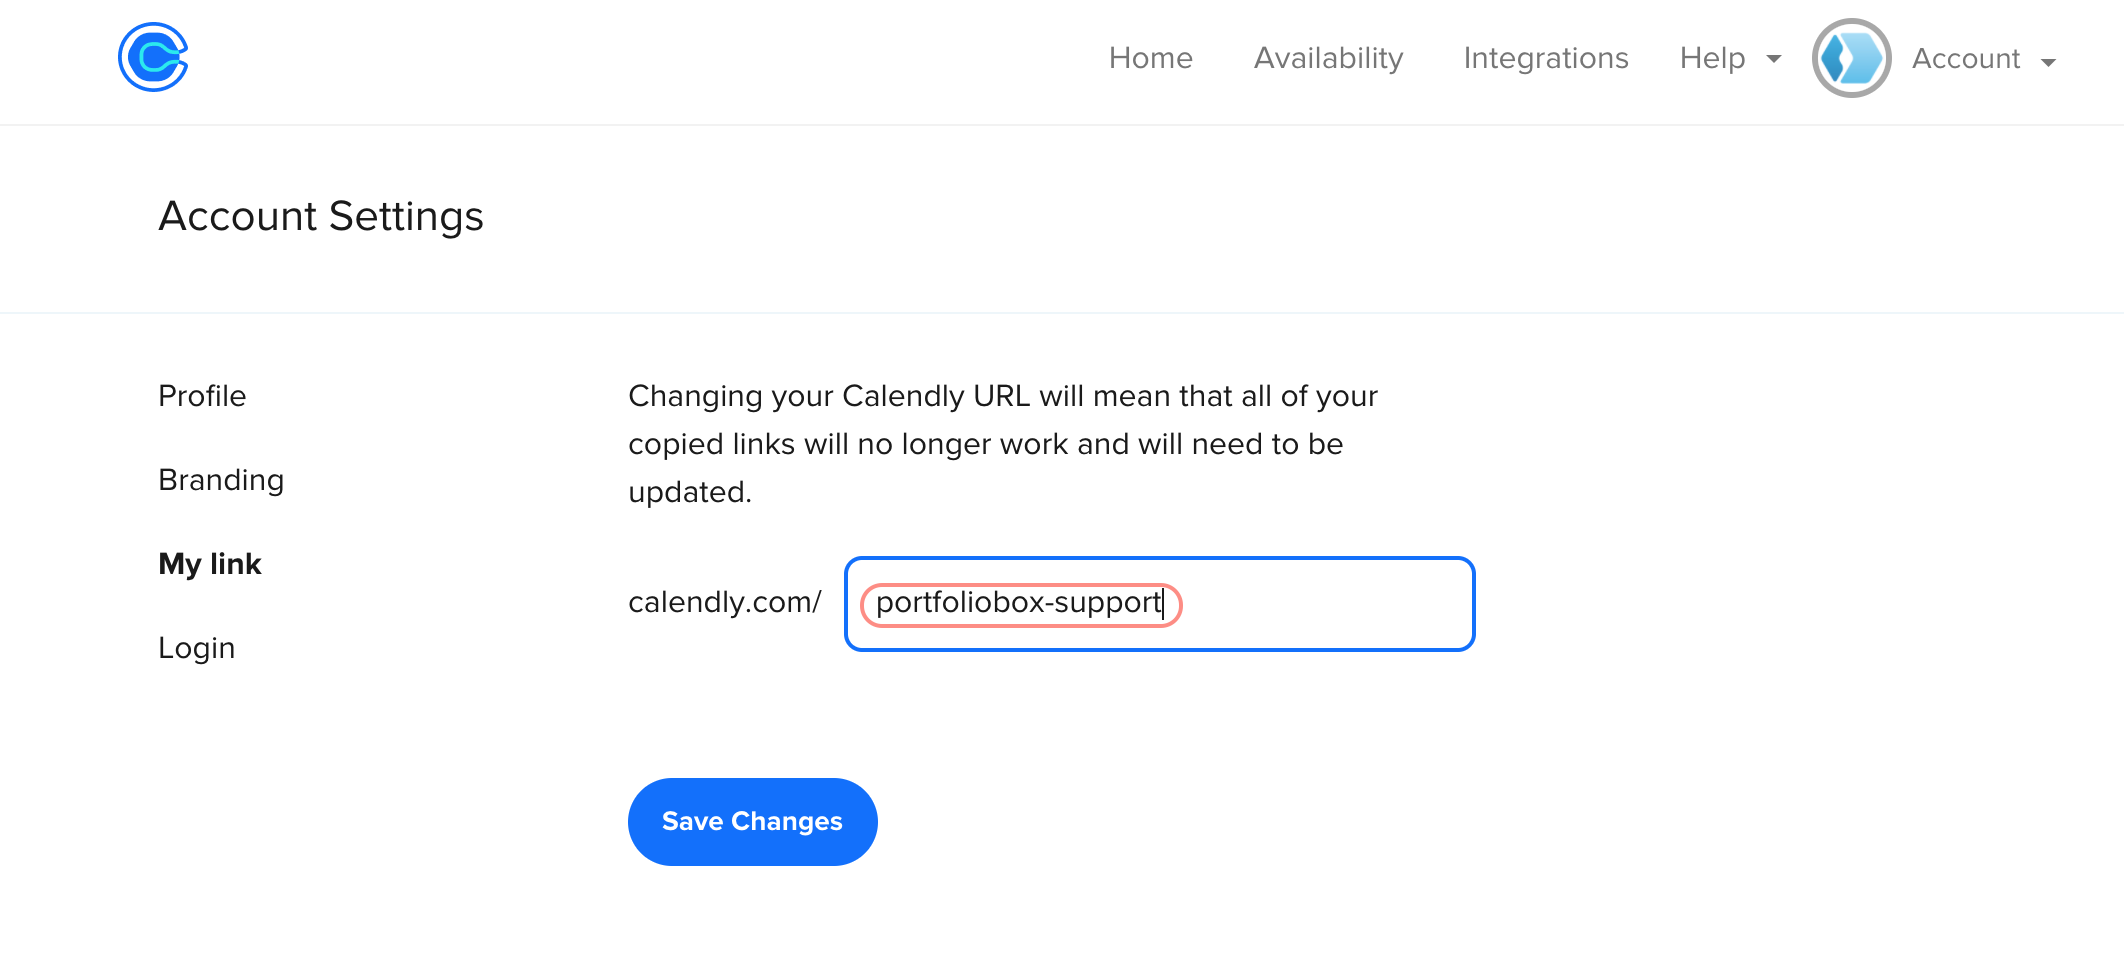Click inside the Calendly URL input field

coord(1160,604)
